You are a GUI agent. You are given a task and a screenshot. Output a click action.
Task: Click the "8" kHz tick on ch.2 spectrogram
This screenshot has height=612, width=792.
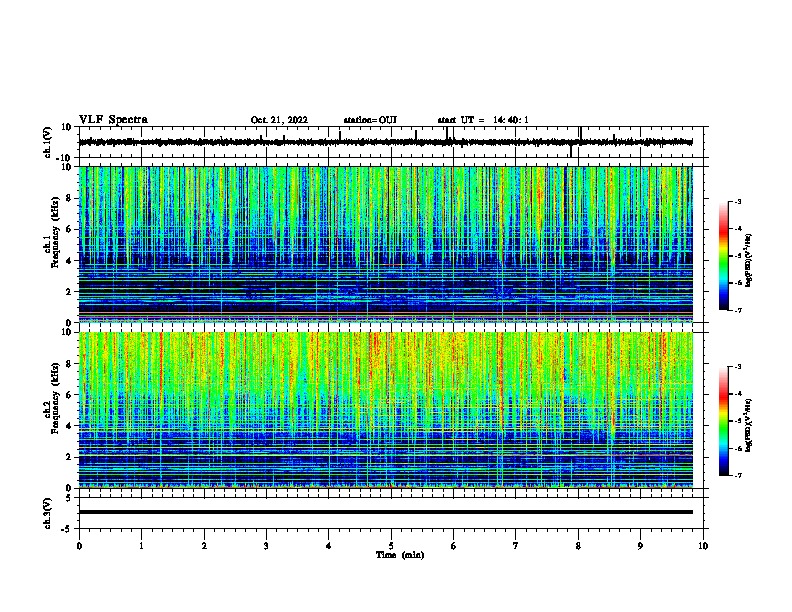(71, 364)
